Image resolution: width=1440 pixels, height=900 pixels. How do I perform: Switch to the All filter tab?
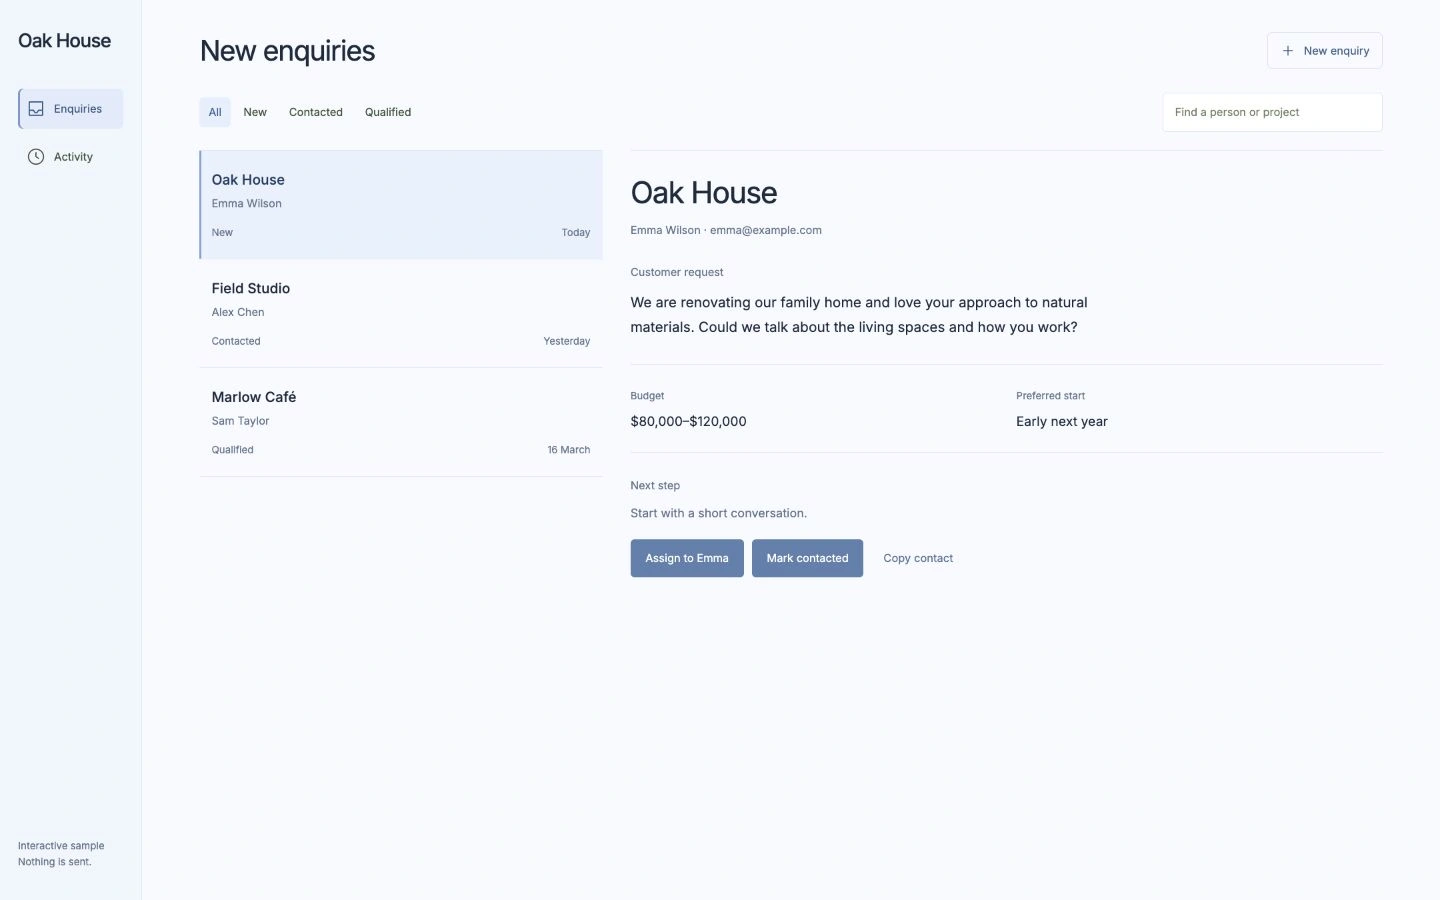pyautogui.click(x=215, y=112)
